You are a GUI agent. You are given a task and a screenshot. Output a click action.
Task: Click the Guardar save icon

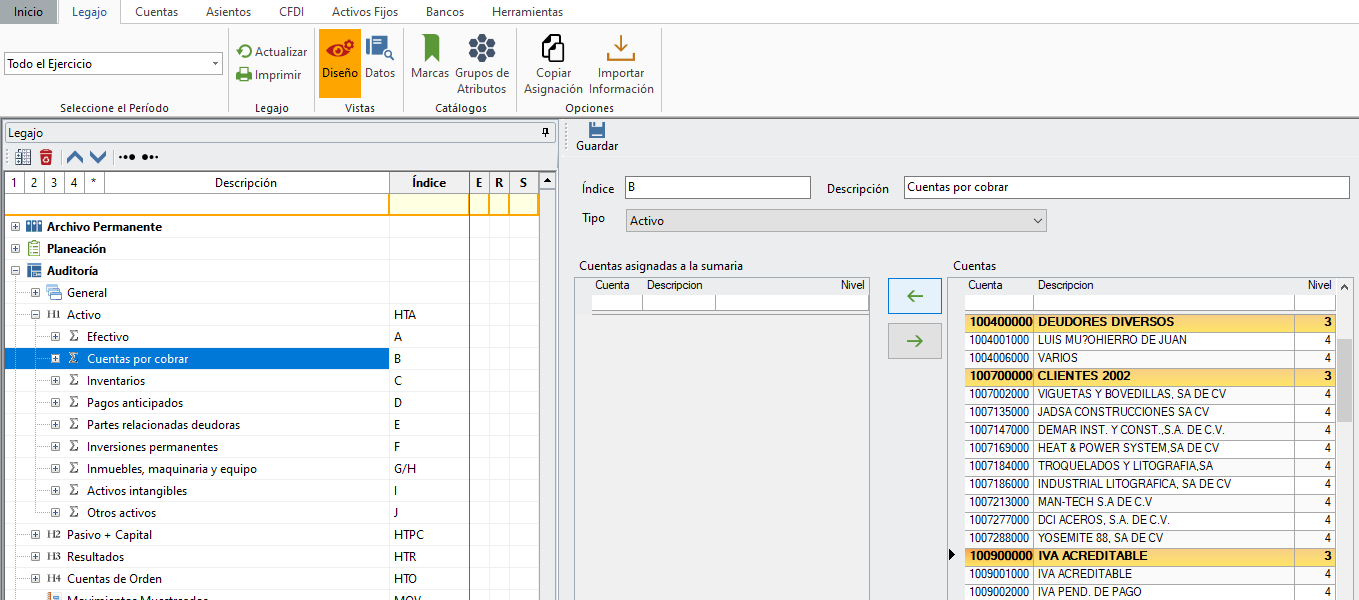point(597,130)
